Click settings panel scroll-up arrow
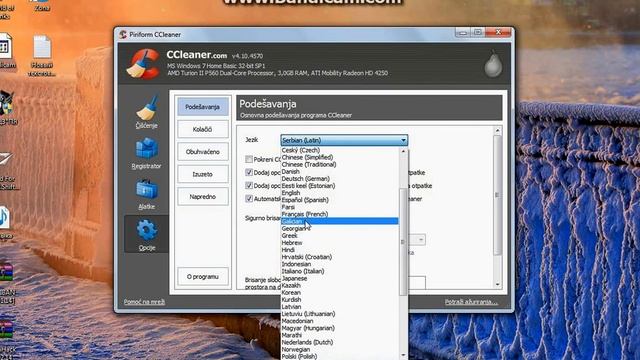640x360 pixels. point(497,131)
